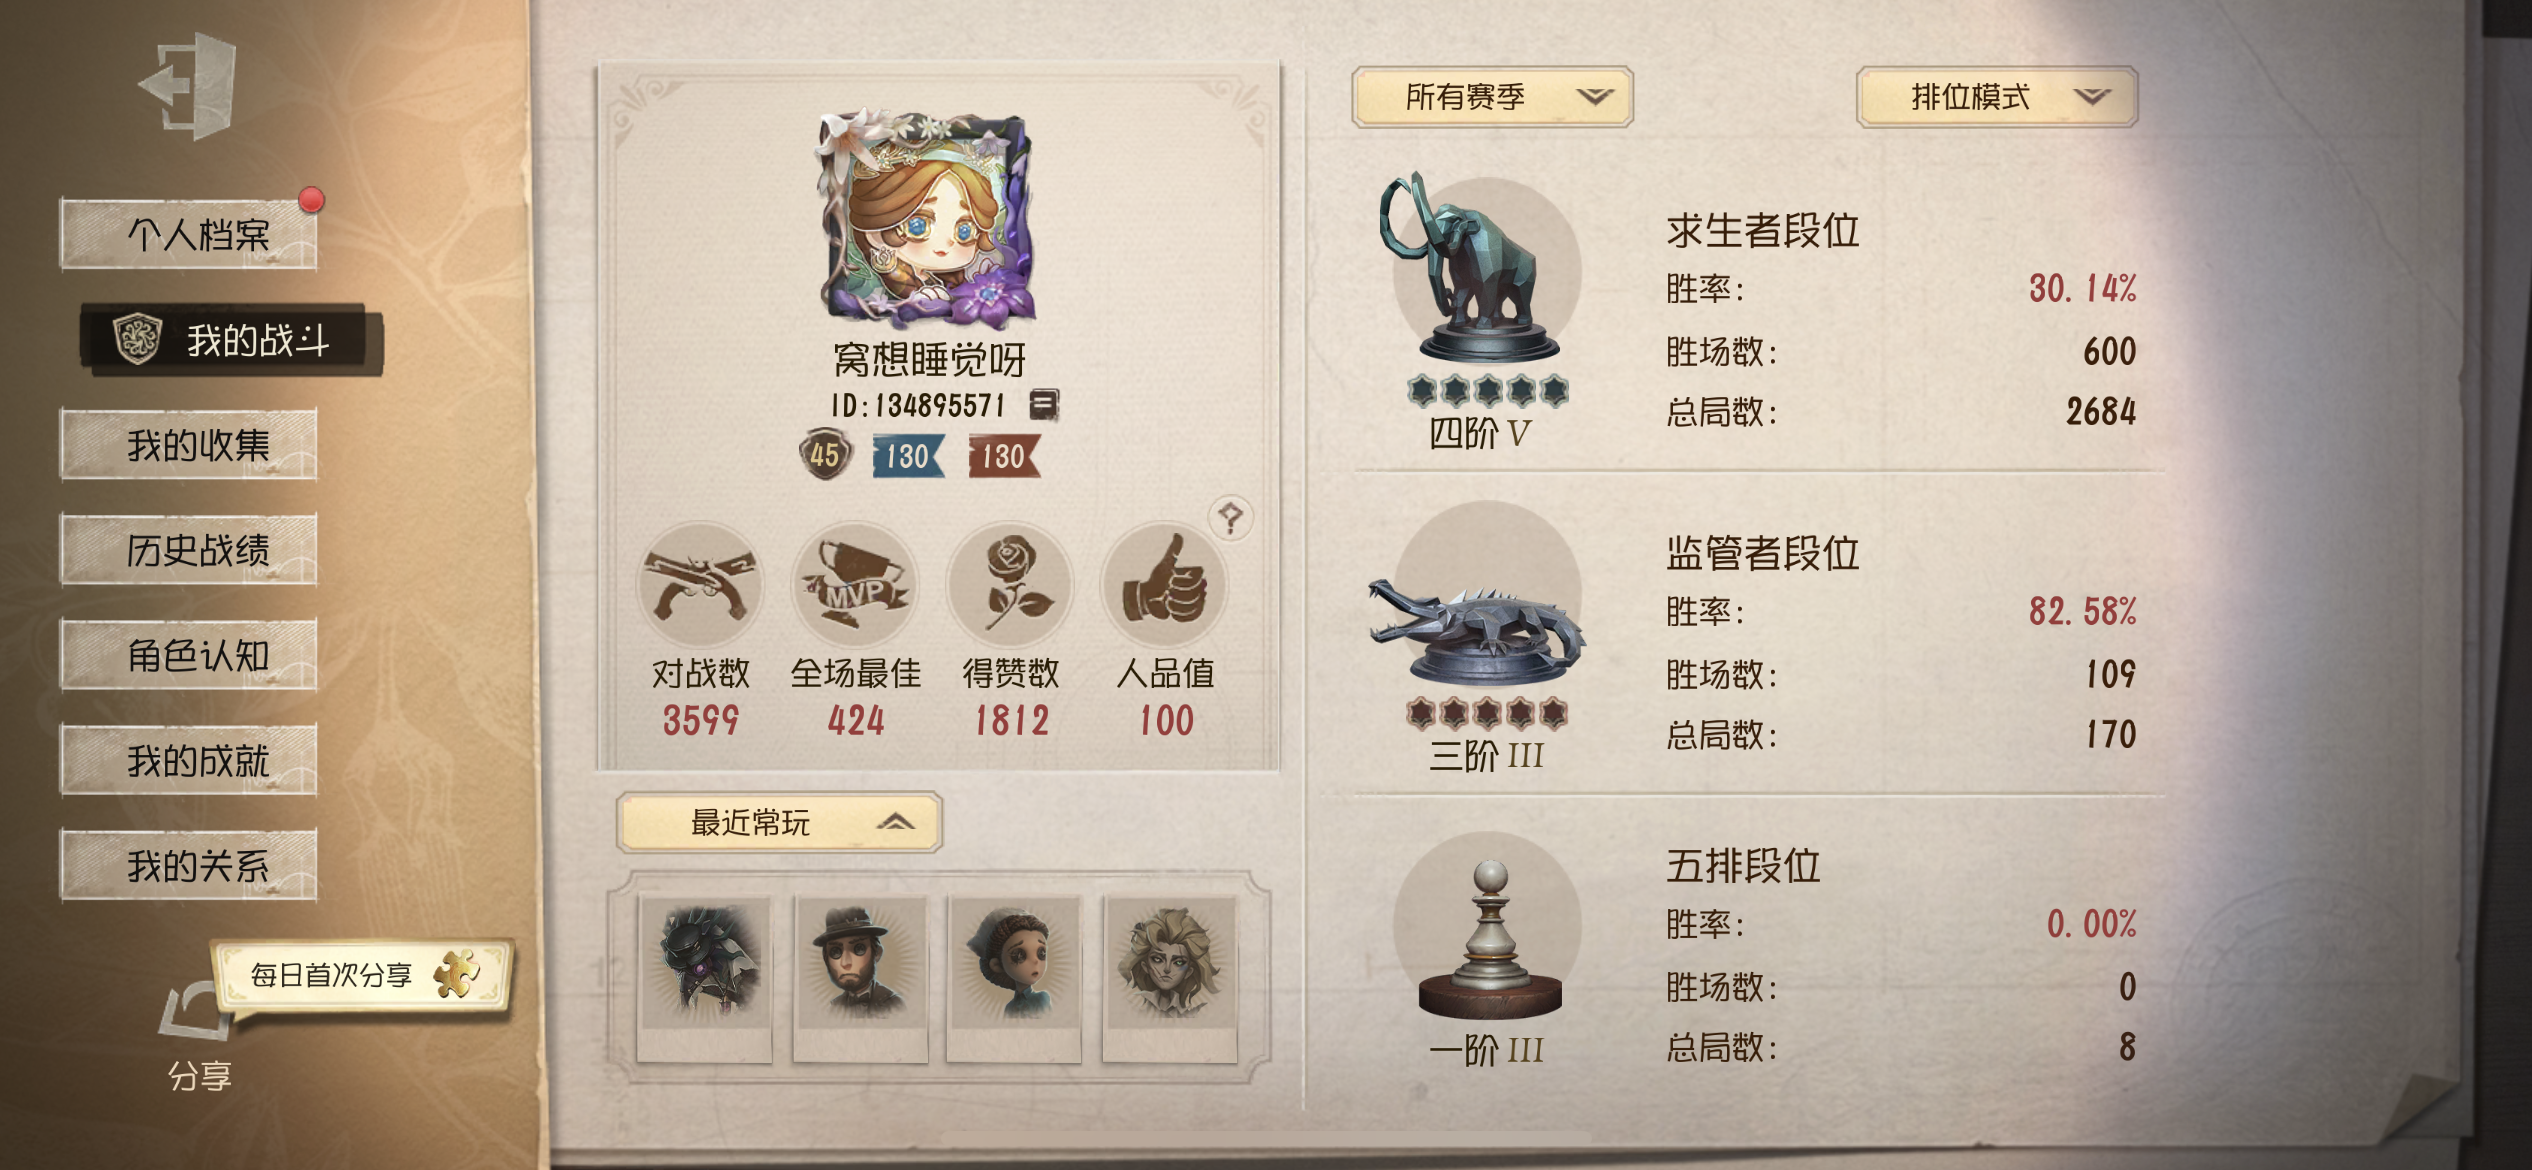Open the 我的成就 page
This screenshot has height=1170, width=2532.
click(189, 760)
